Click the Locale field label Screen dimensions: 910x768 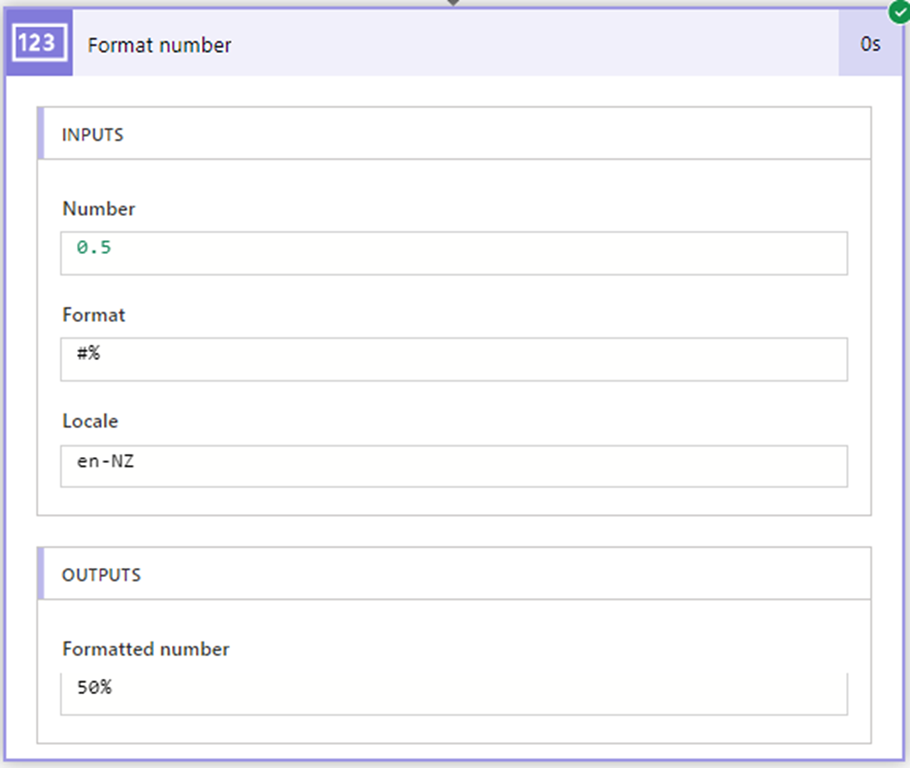90,421
